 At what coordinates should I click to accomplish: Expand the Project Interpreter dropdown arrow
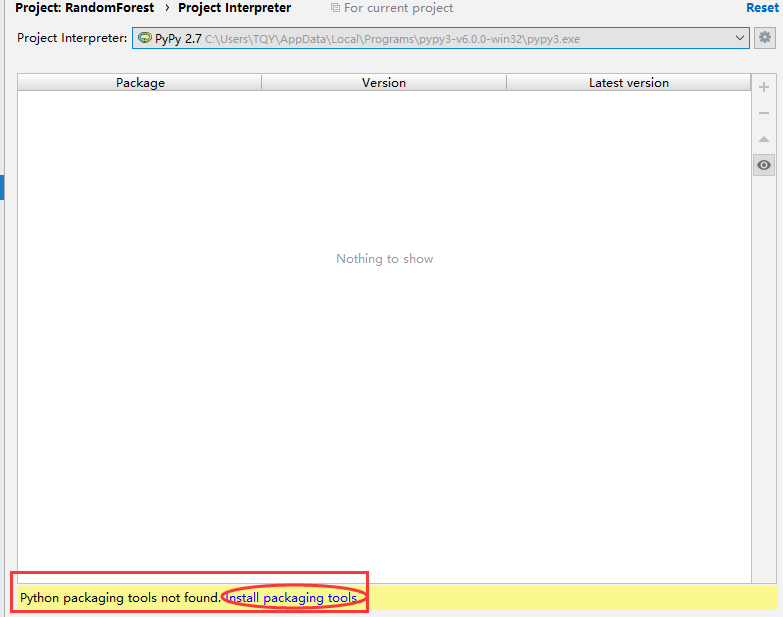[x=740, y=38]
